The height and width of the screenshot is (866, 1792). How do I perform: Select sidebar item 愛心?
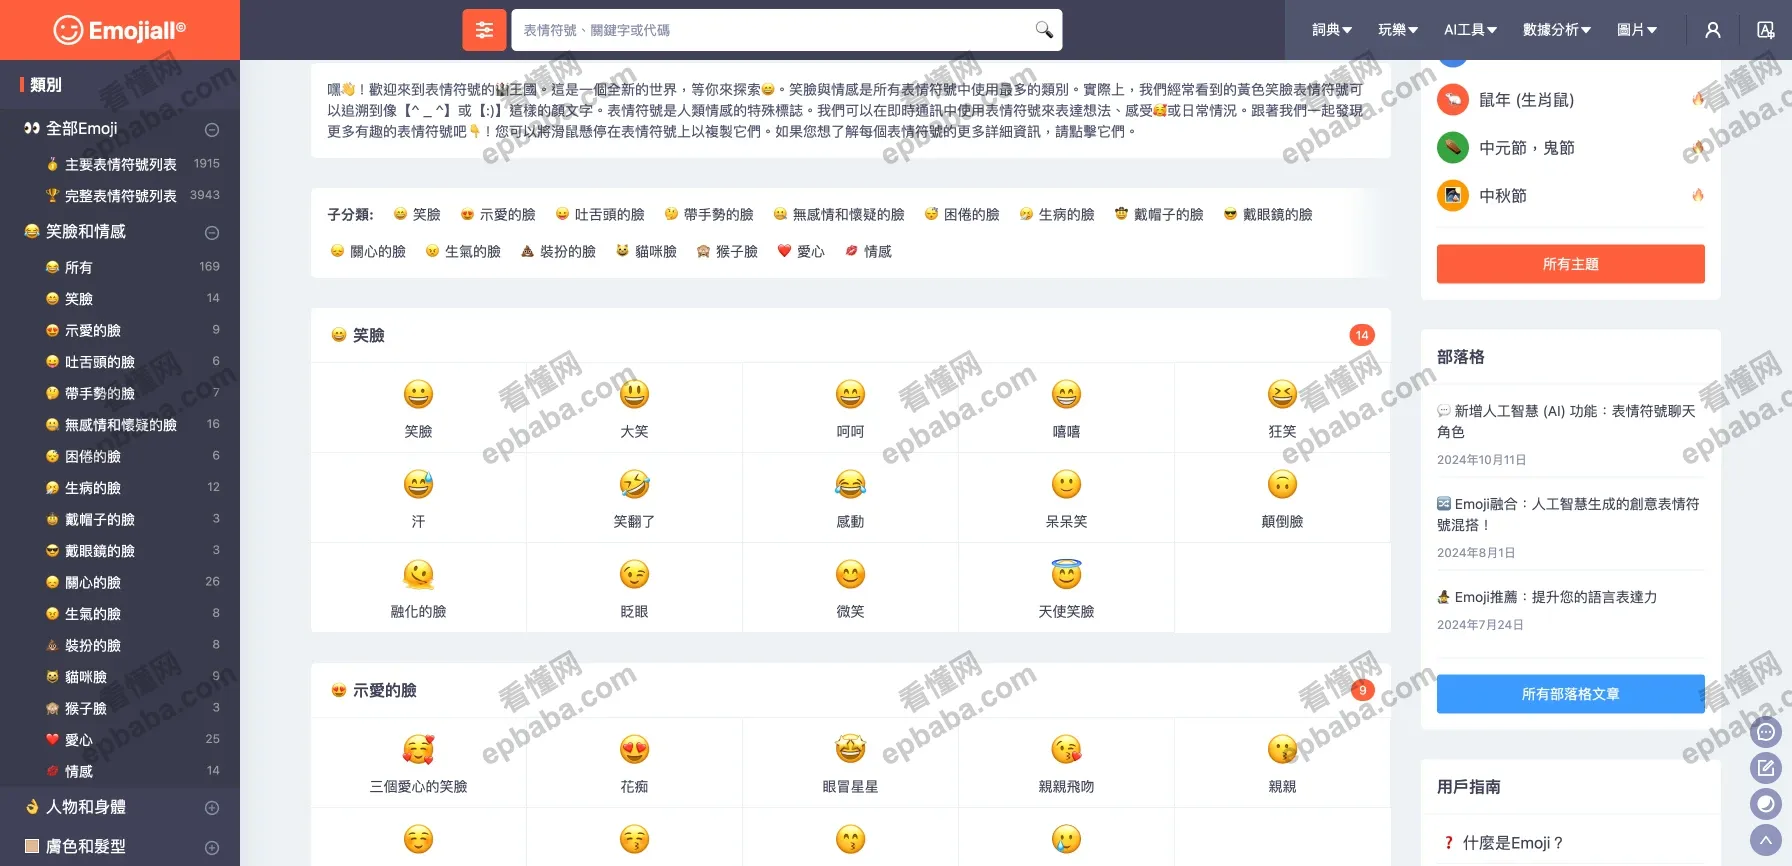tap(78, 740)
